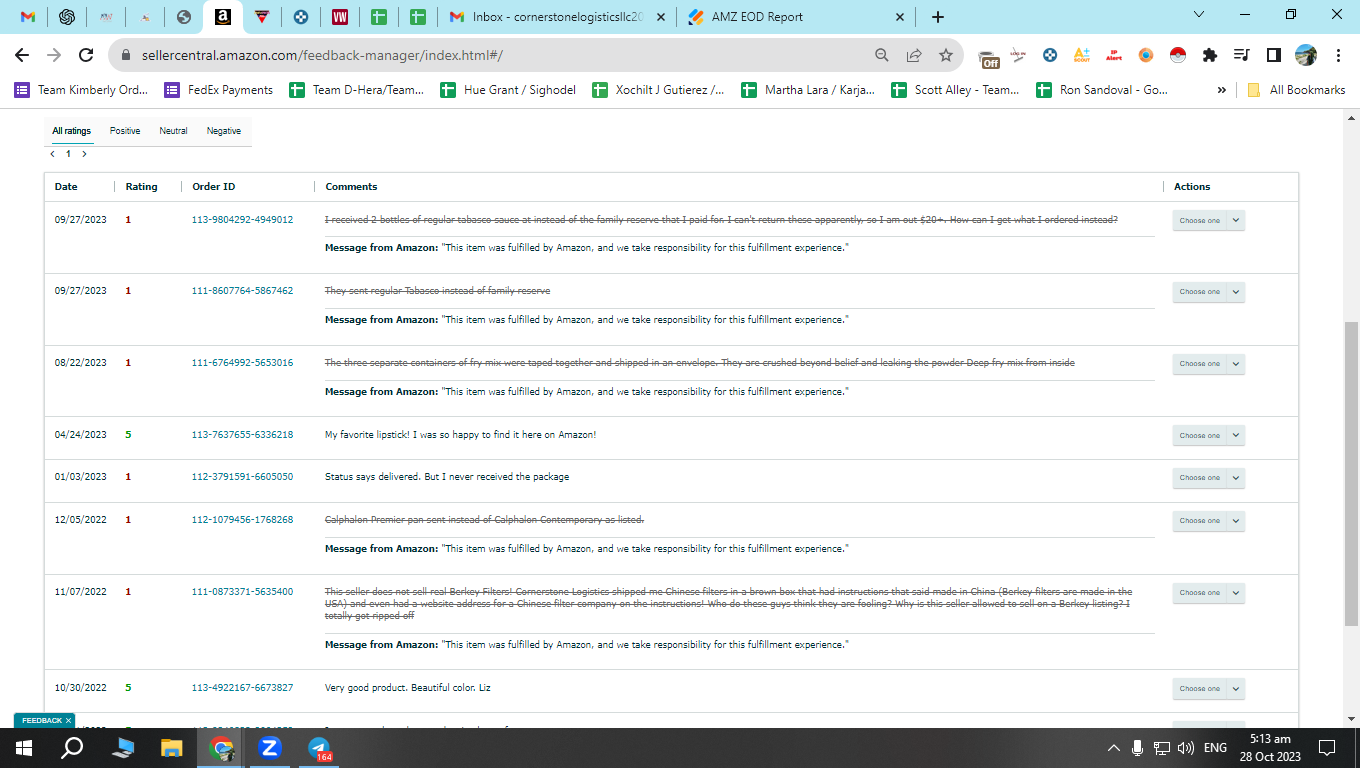This screenshot has width=1360, height=768.
Task: Open Choose one dropdown for order 112-1079456-1768268
Action: click(x=1208, y=521)
